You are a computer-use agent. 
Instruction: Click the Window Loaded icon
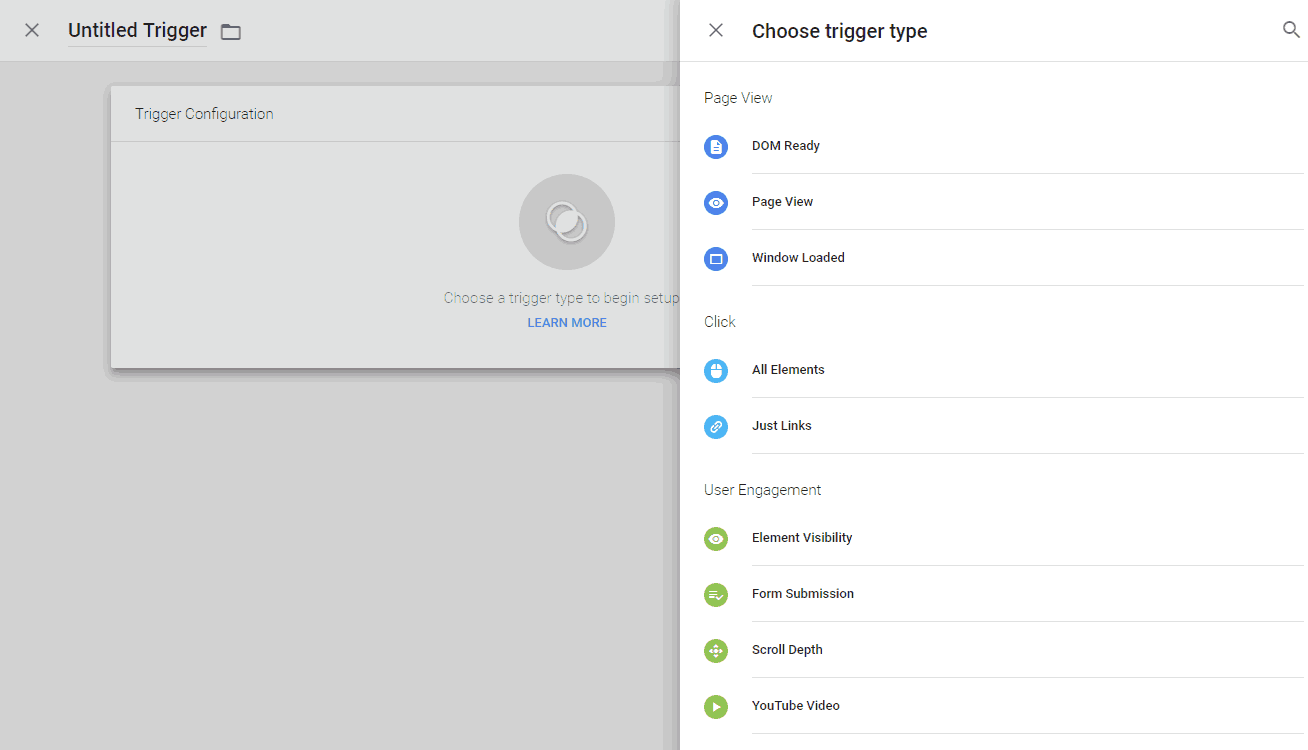pos(716,259)
